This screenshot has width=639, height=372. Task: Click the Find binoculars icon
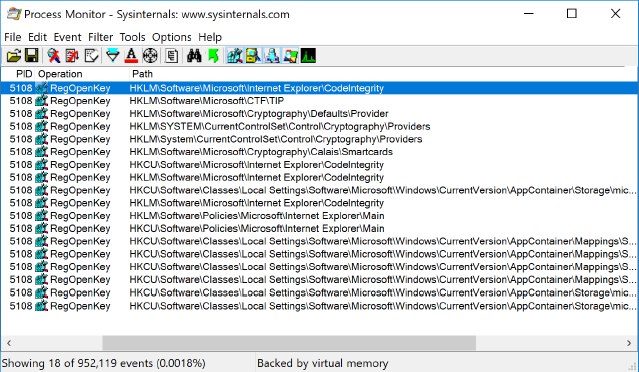click(x=194, y=55)
